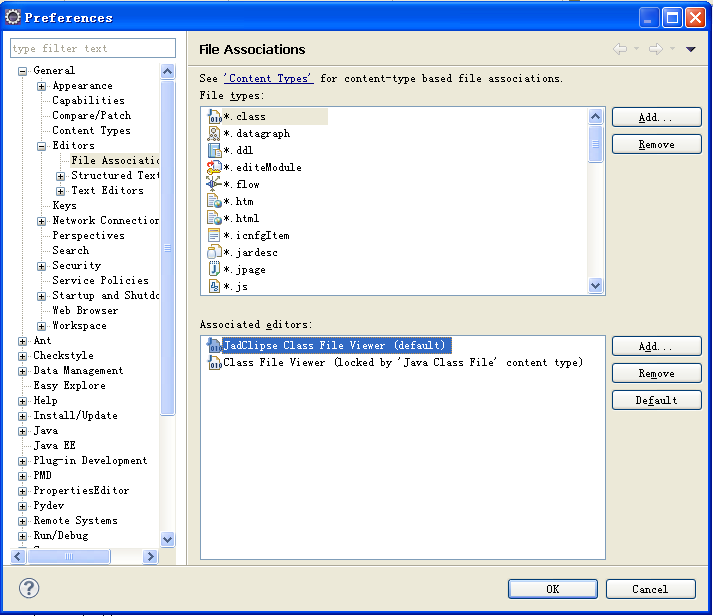The width and height of the screenshot is (713, 616).
Task: Click the *.editeModule file icon
Action: 214,167
